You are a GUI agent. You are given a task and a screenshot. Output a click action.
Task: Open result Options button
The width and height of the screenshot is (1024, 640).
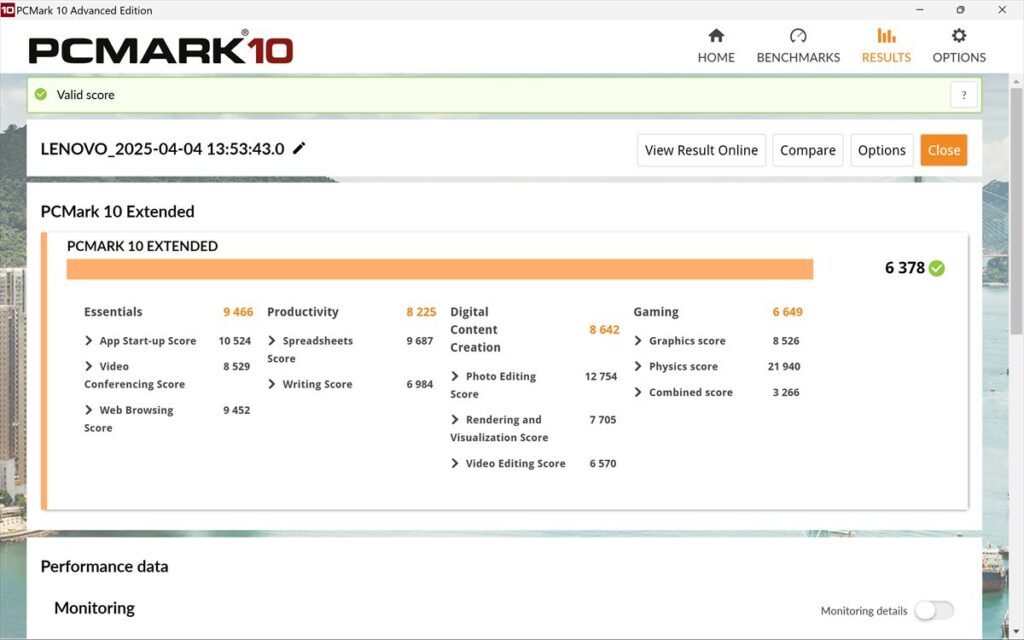[882, 150]
